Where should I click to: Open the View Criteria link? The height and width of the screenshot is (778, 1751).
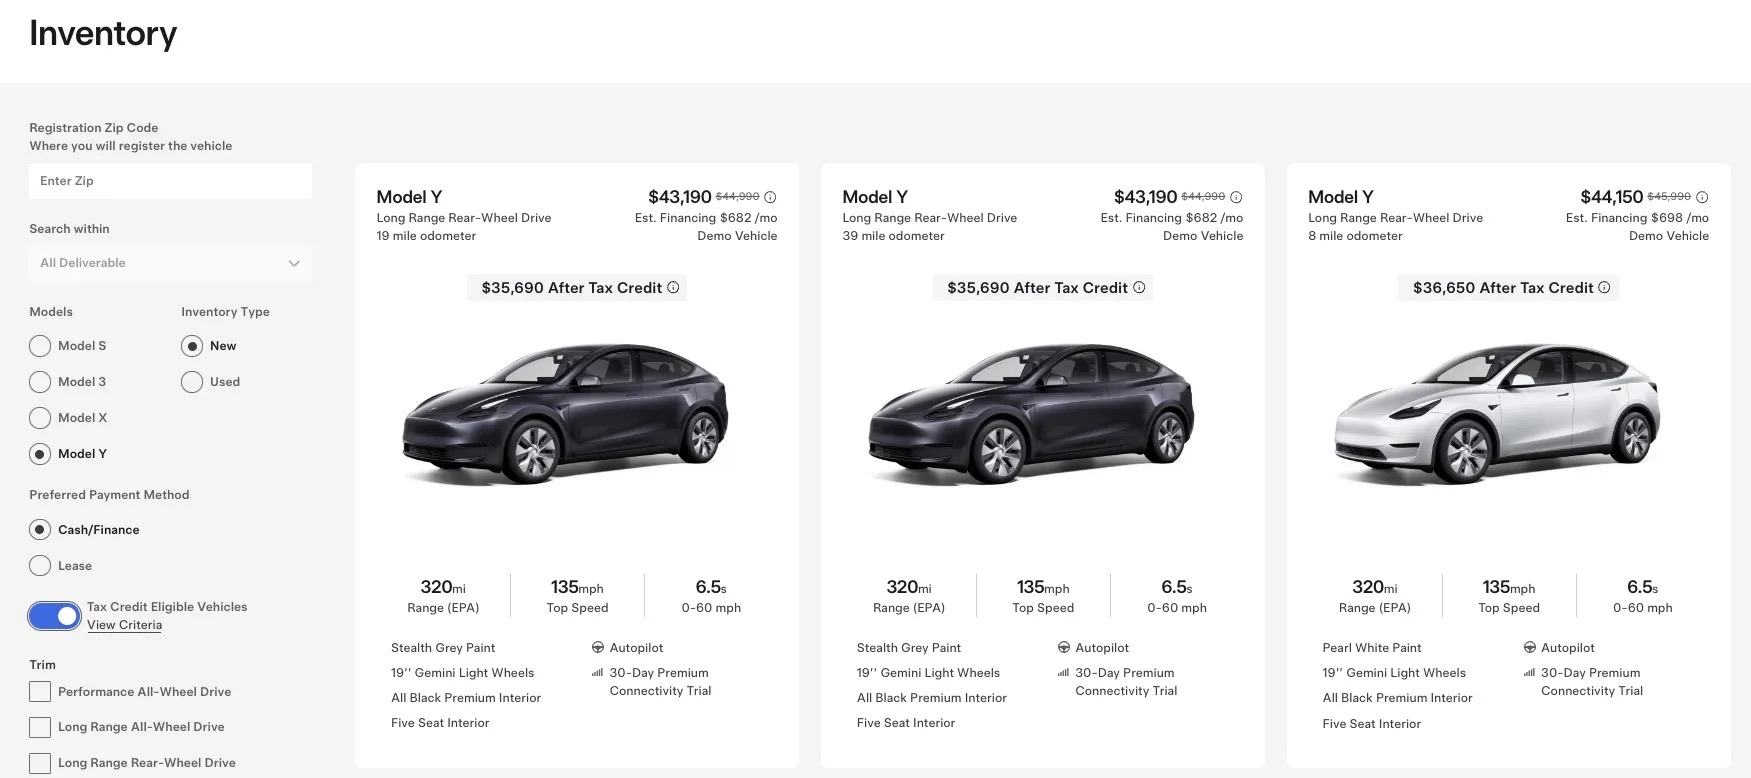click(x=124, y=625)
